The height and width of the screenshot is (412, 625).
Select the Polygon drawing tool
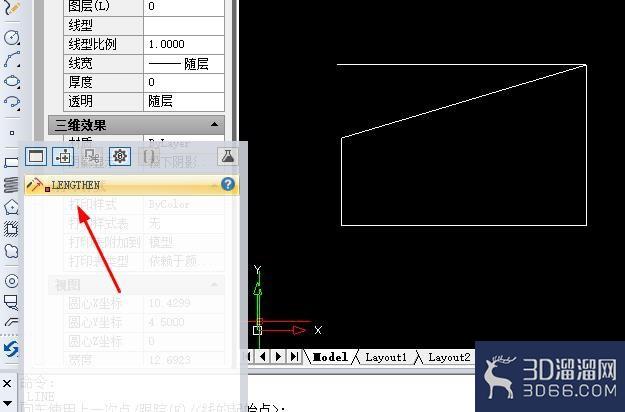pos(11,207)
